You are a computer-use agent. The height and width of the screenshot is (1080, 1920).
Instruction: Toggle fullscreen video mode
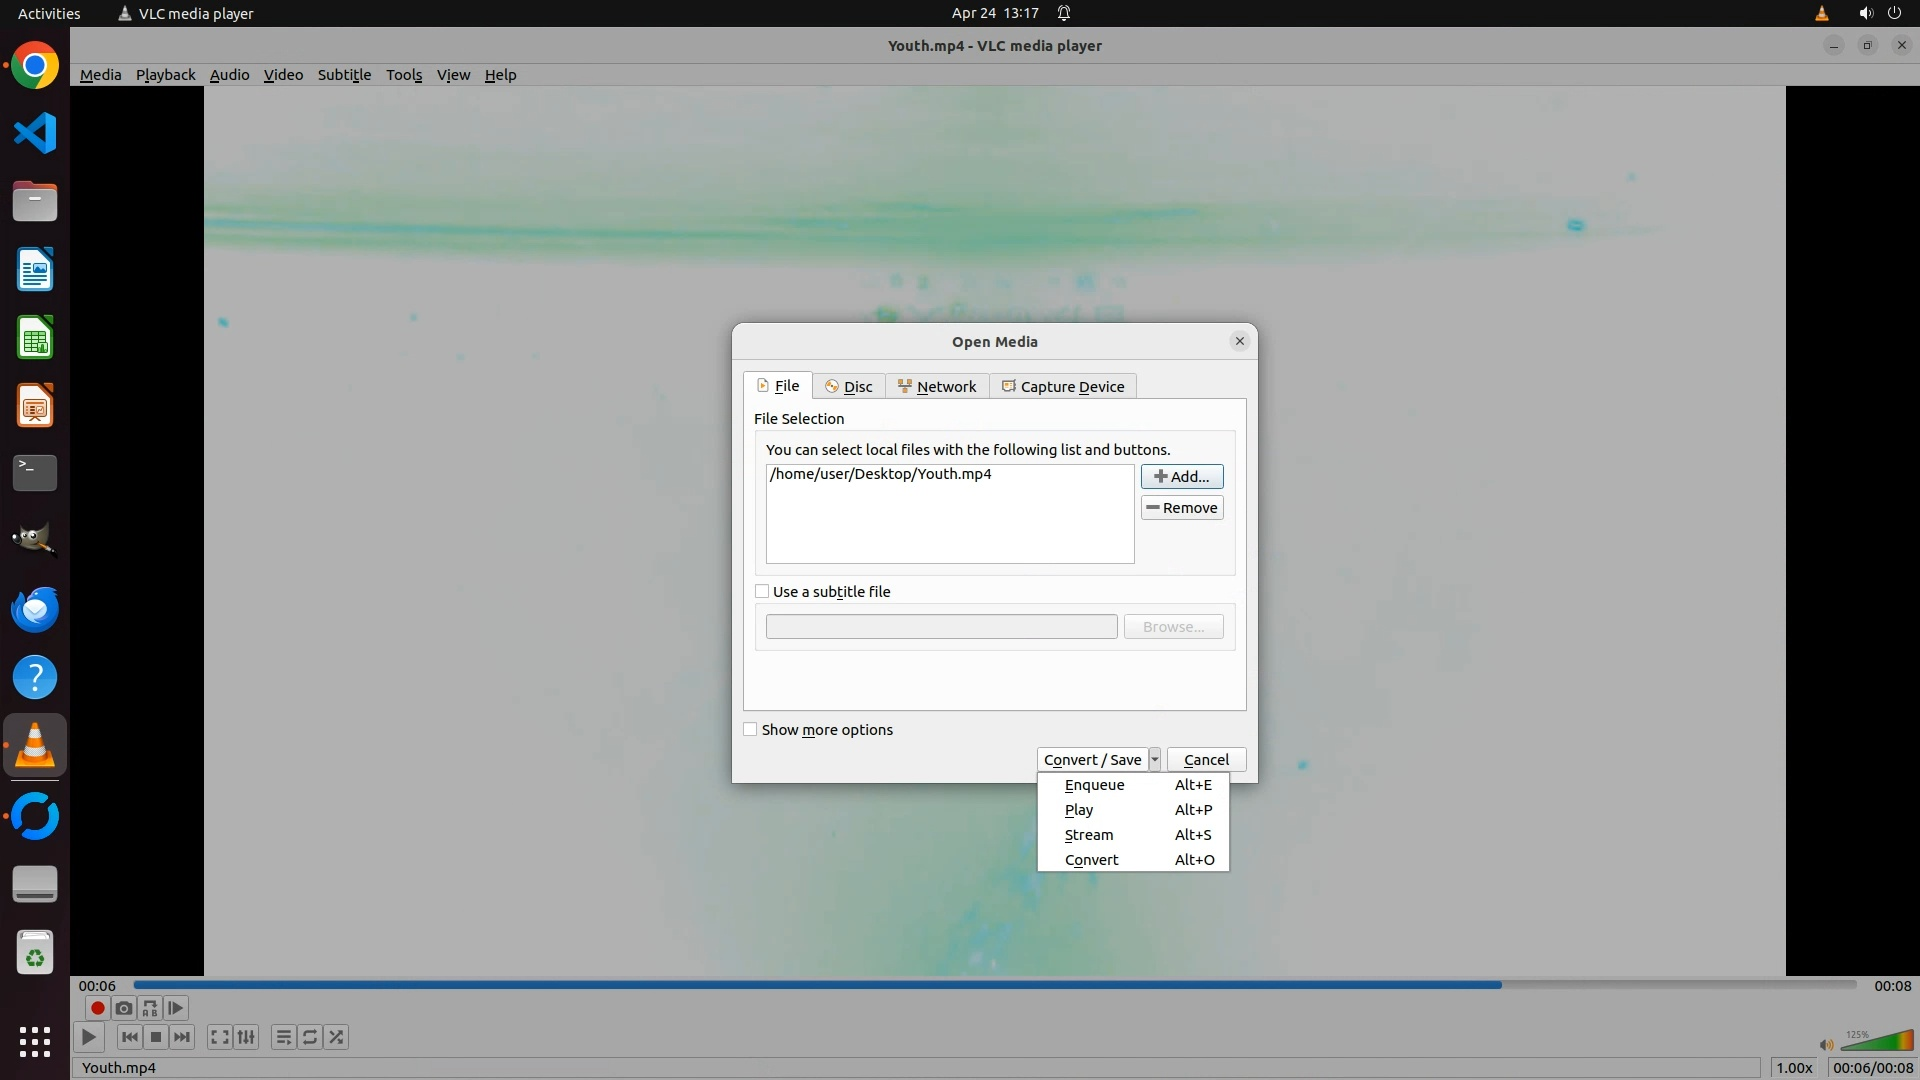220,1037
